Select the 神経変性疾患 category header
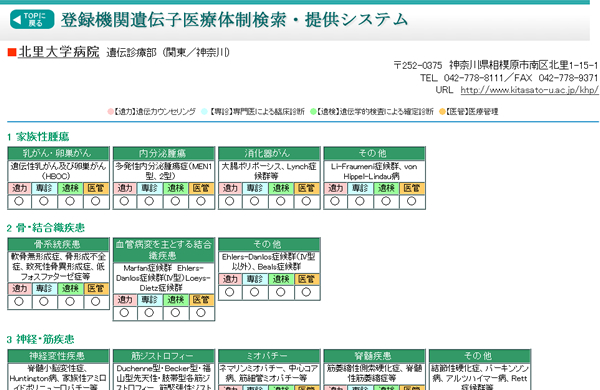 [x=58, y=356]
